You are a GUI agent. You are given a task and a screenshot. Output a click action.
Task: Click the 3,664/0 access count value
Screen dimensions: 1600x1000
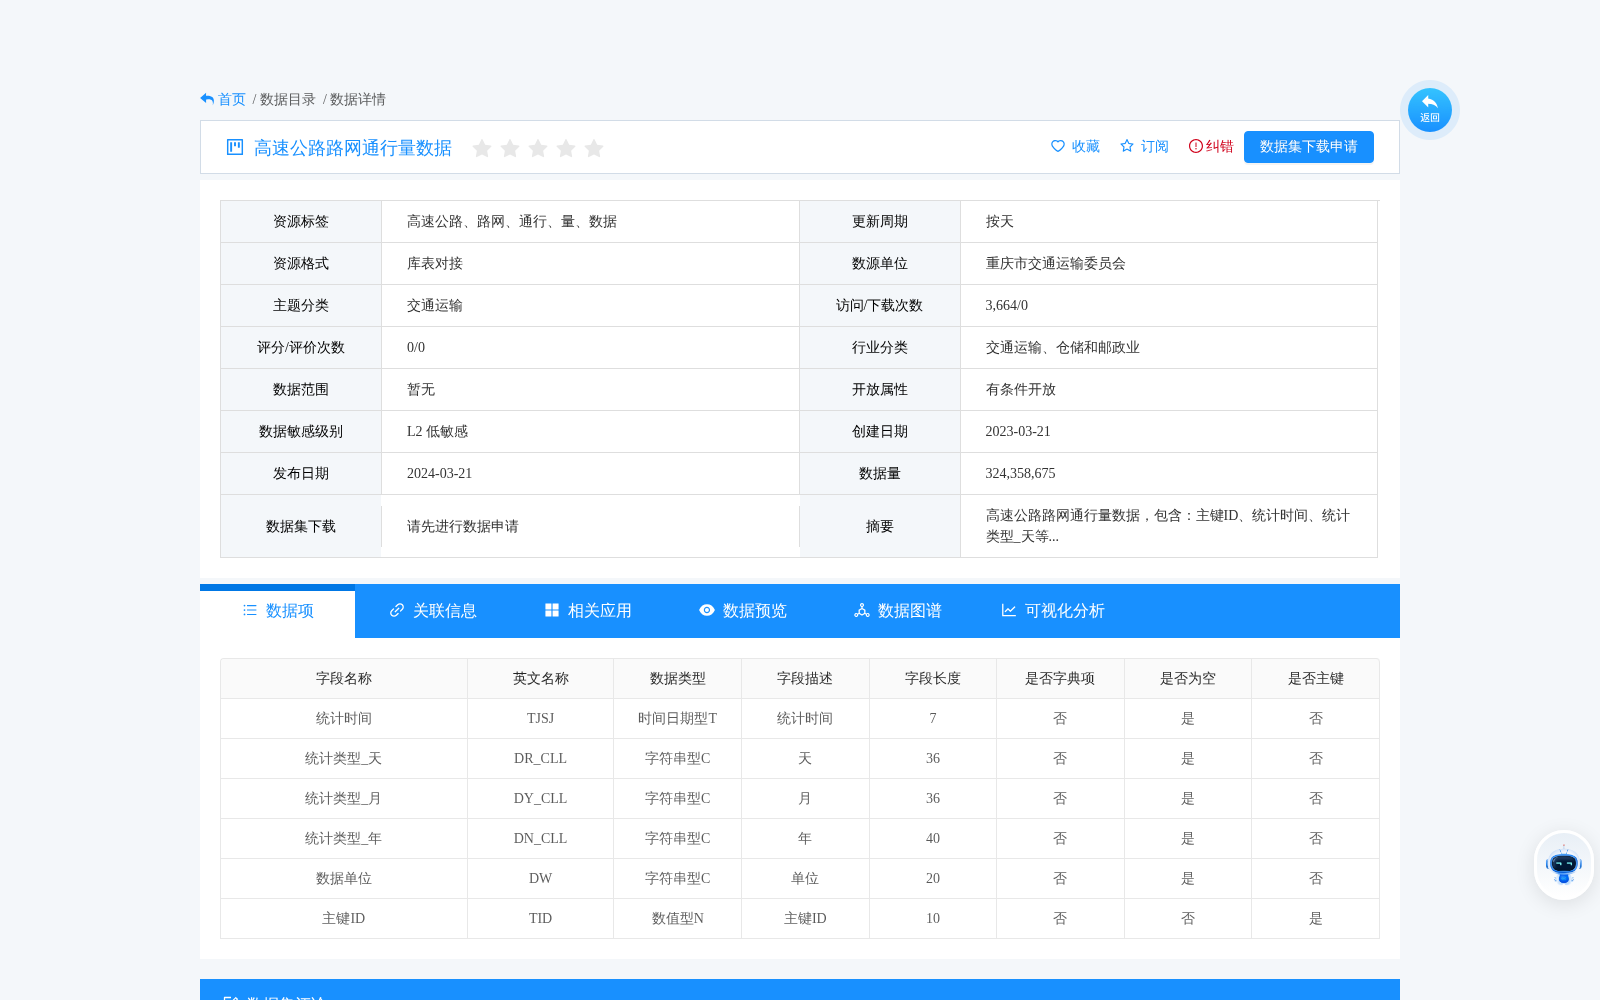coord(1007,306)
